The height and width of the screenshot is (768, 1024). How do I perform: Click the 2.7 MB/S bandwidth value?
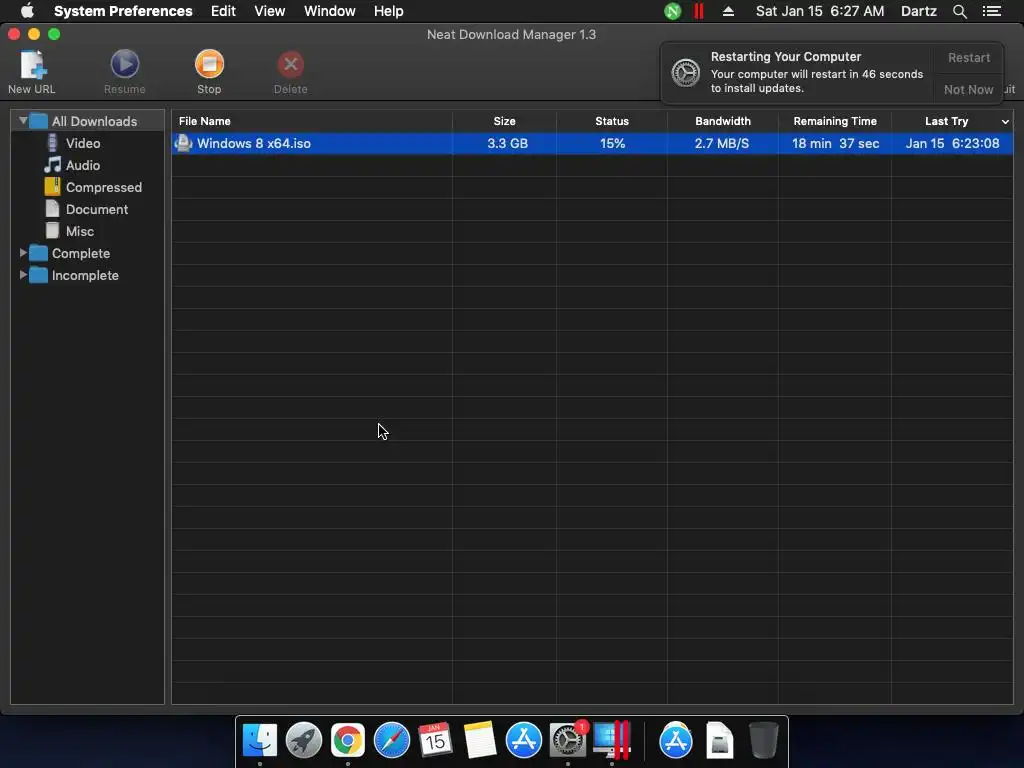click(722, 143)
